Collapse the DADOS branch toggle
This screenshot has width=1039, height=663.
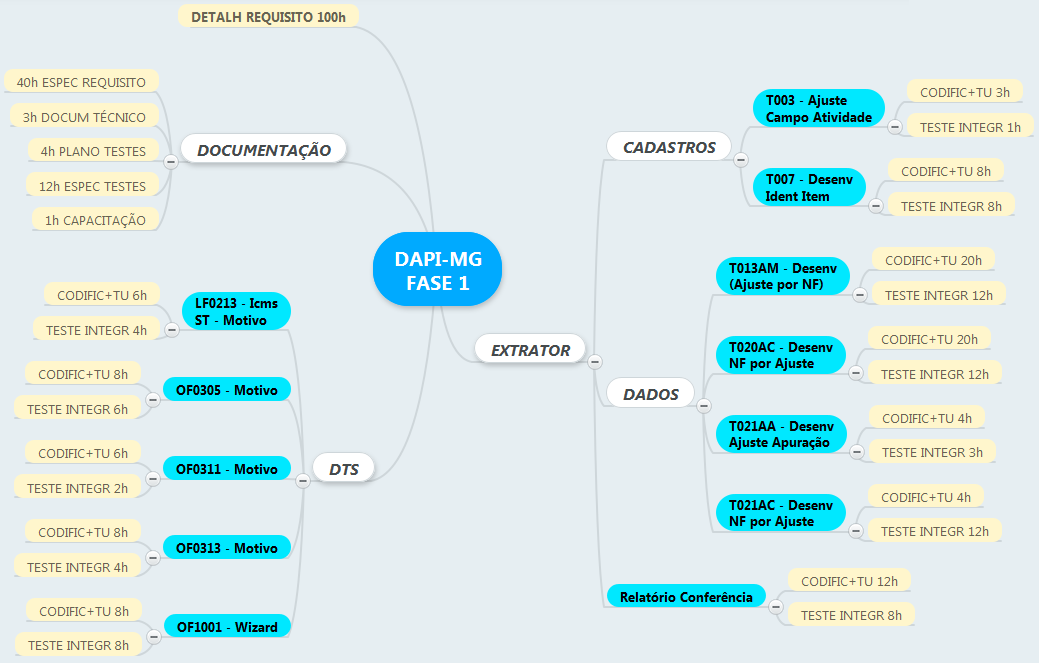point(704,405)
